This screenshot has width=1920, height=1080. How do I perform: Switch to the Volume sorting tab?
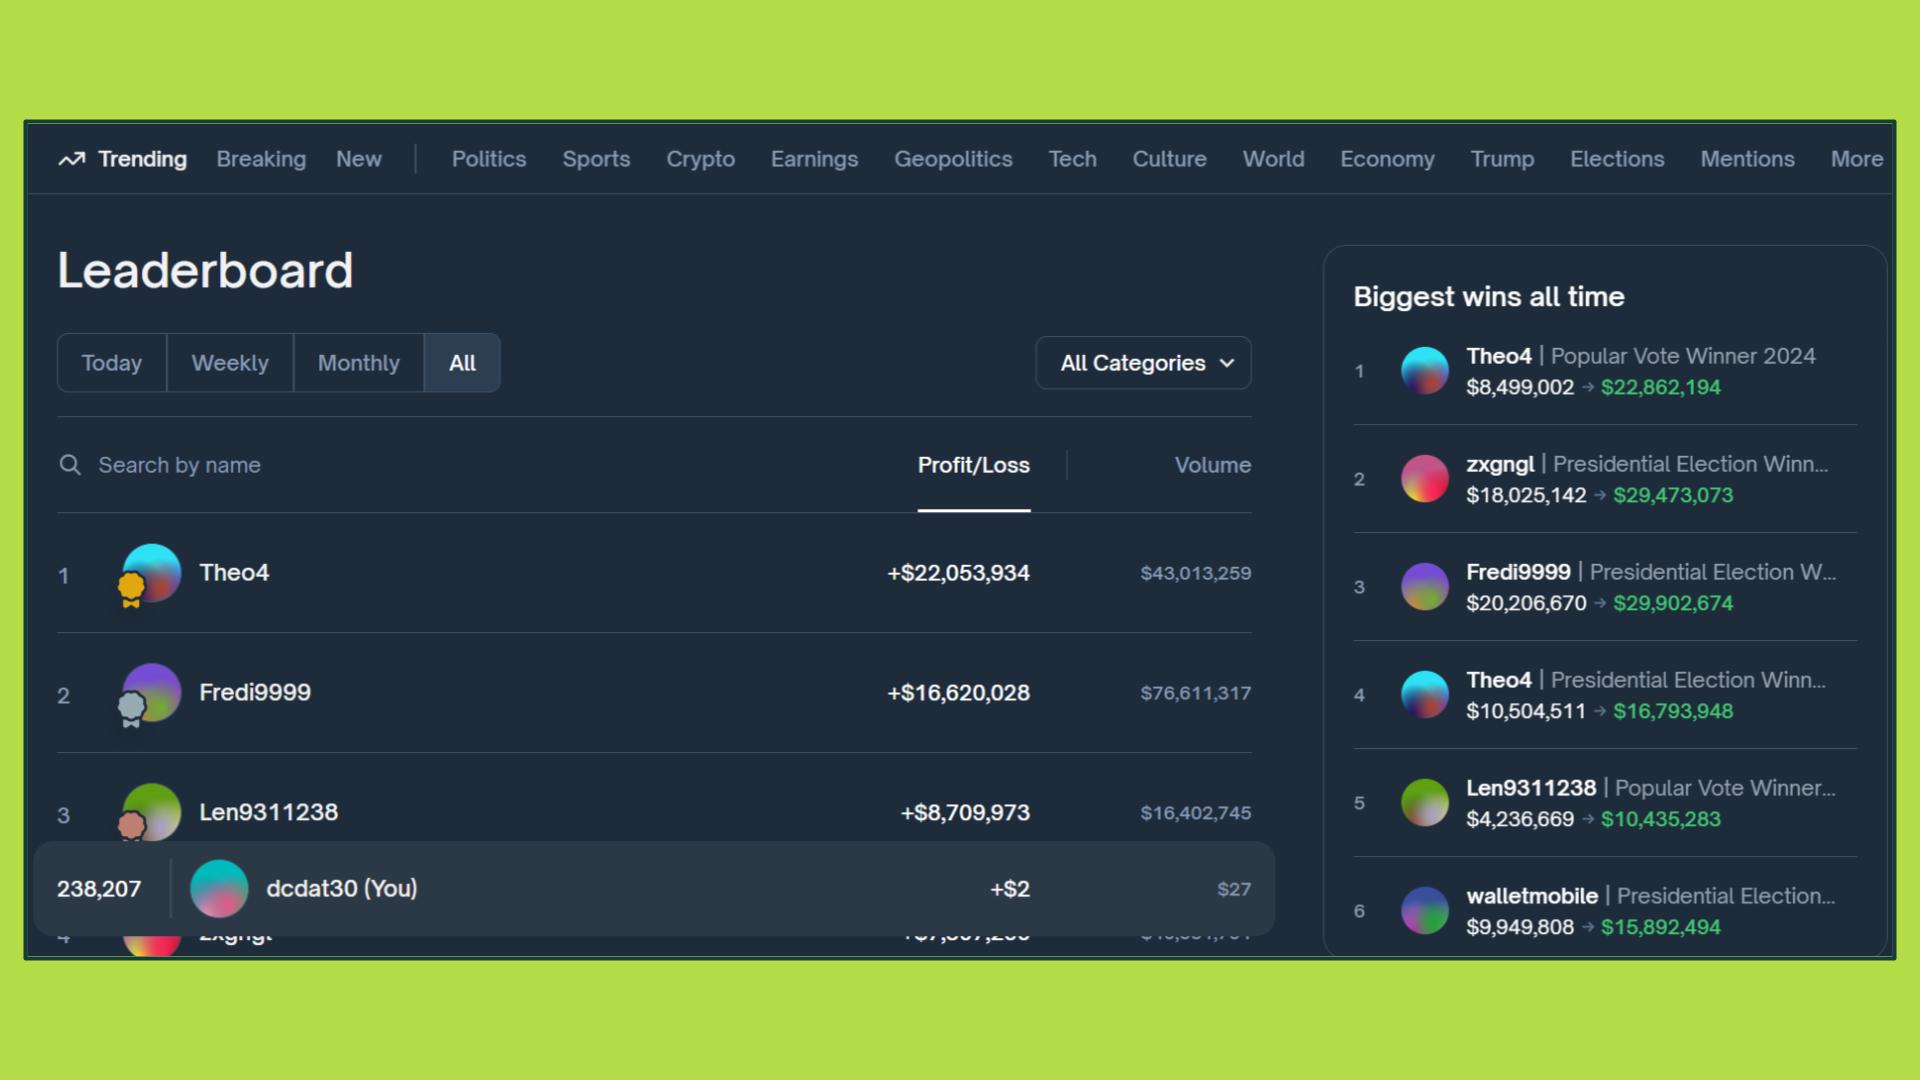tap(1212, 465)
